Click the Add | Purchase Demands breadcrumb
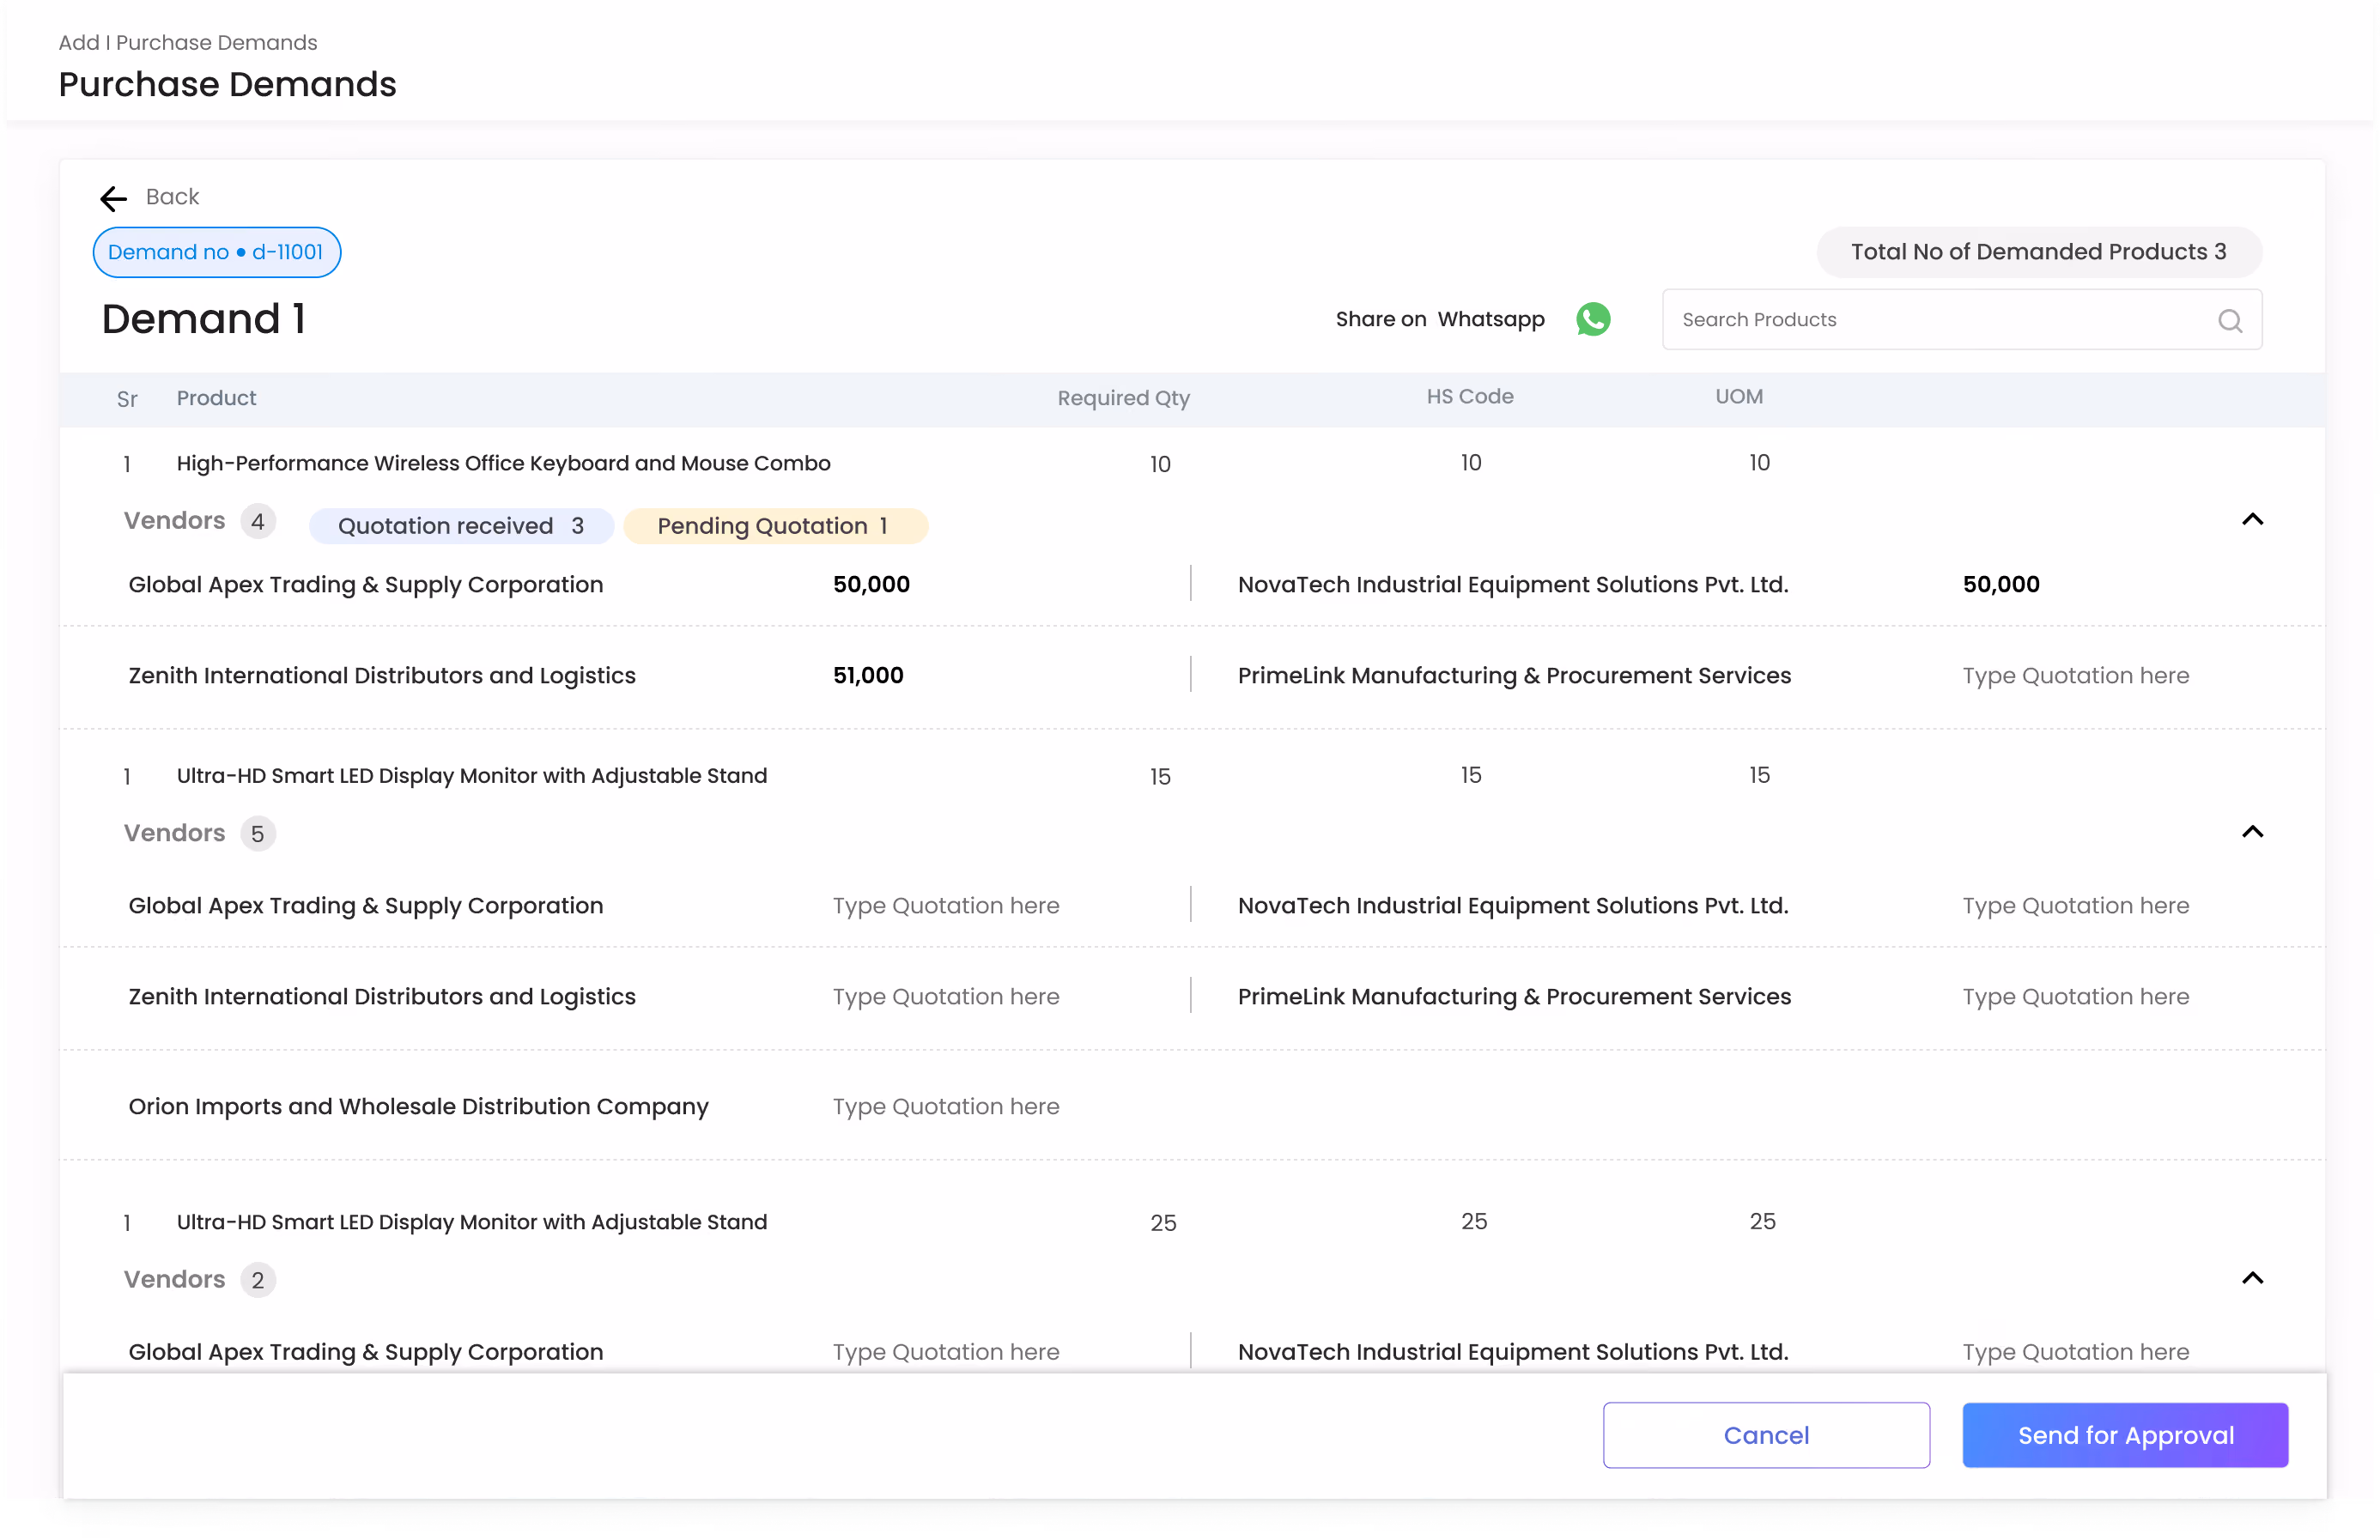The image size is (2380, 1540). (x=188, y=42)
